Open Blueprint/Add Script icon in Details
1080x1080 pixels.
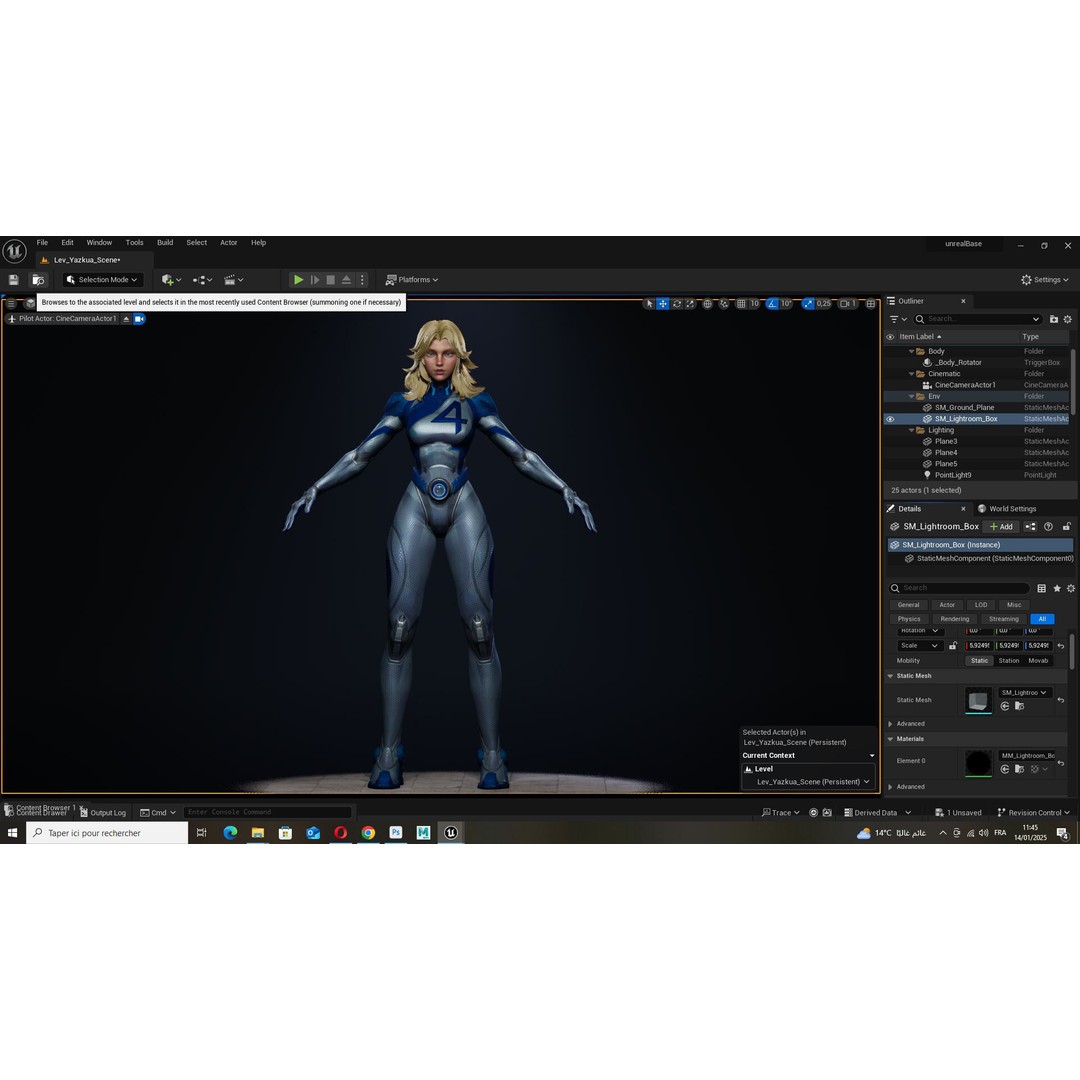click(1030, 527)
